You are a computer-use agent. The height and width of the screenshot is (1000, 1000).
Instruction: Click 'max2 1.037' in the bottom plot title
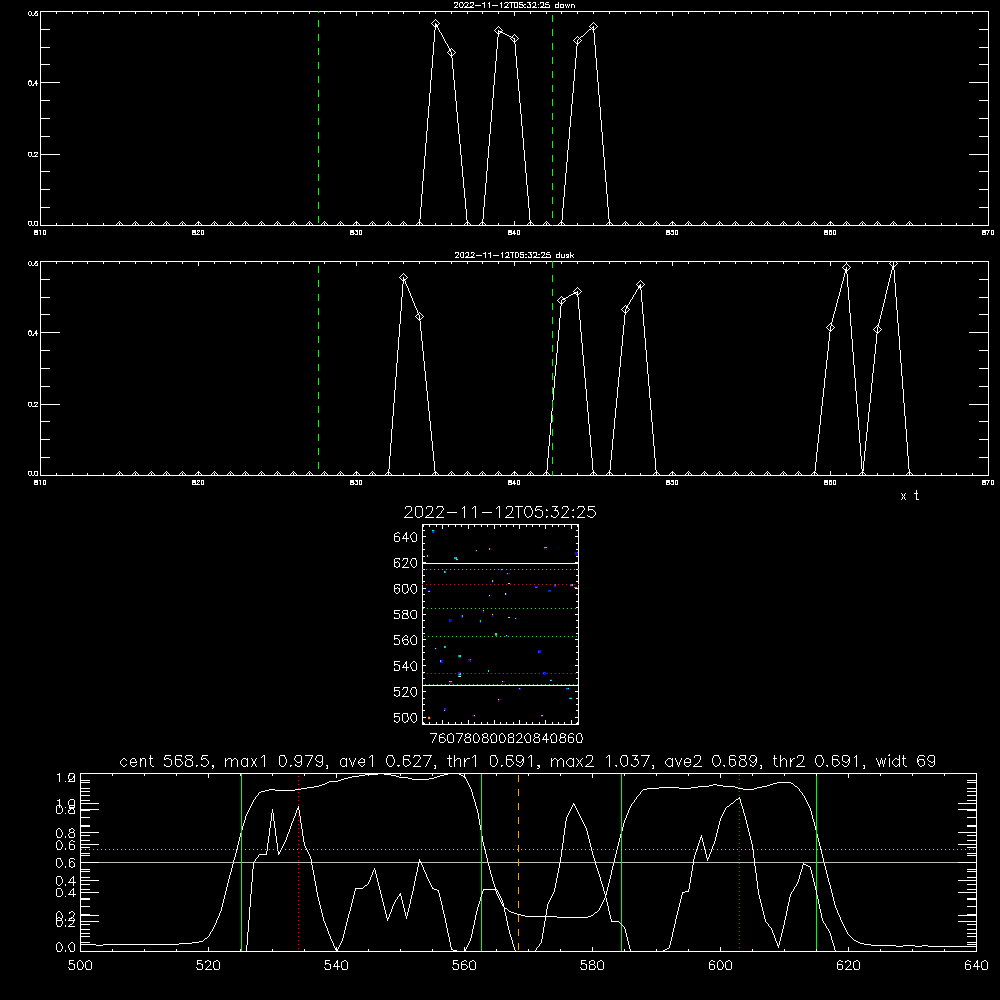pyautogui.click(x=603, y=761)
